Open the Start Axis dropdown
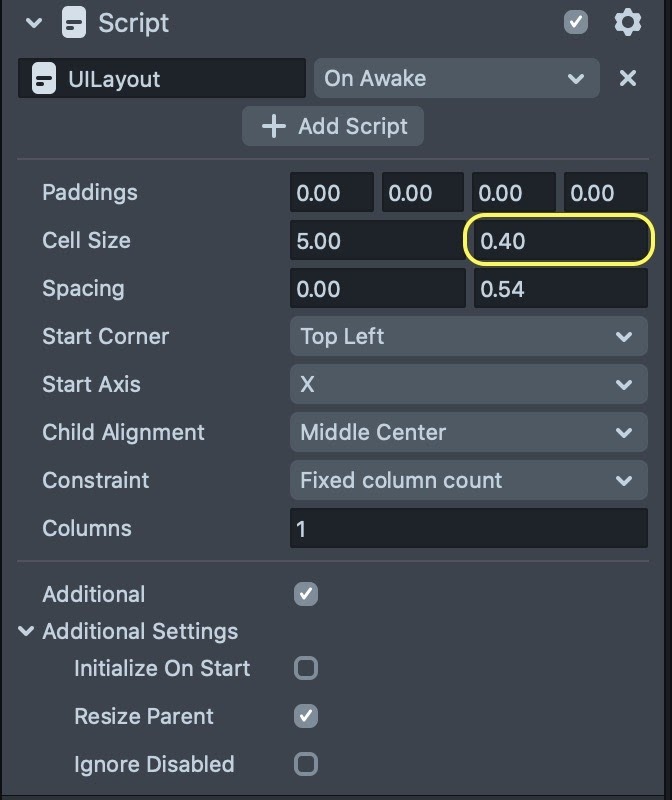The width and height of the screenshot is (672, 800). pos(468,384)
